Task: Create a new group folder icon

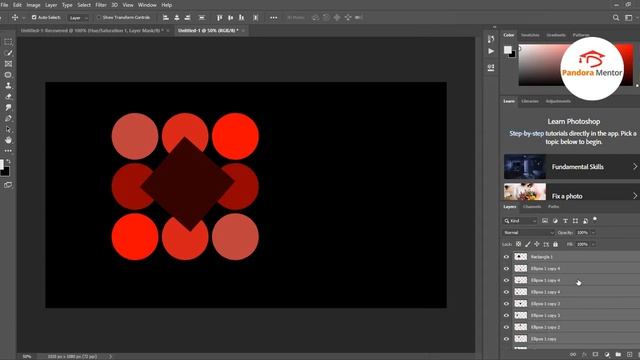Action: tap(618, 355)
